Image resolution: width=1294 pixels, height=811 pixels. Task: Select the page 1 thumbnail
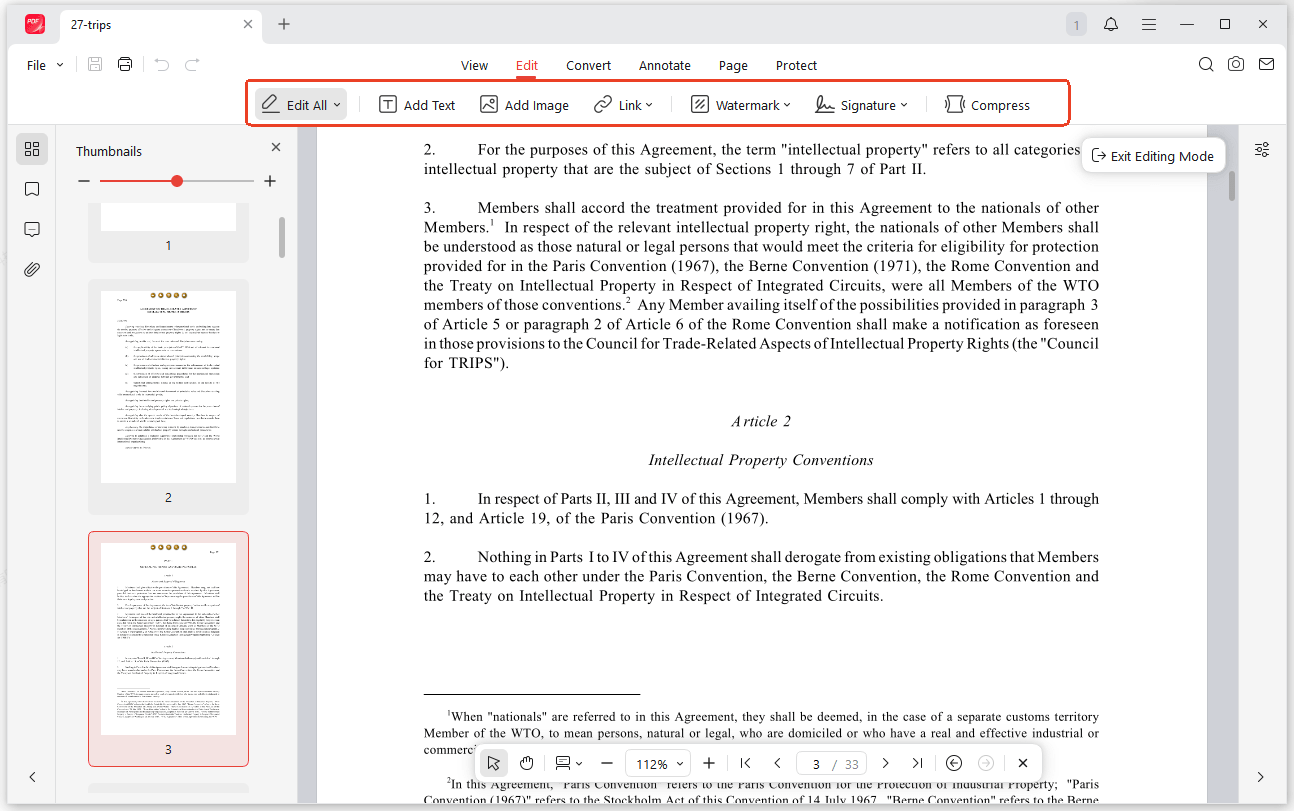pos(168,216)
